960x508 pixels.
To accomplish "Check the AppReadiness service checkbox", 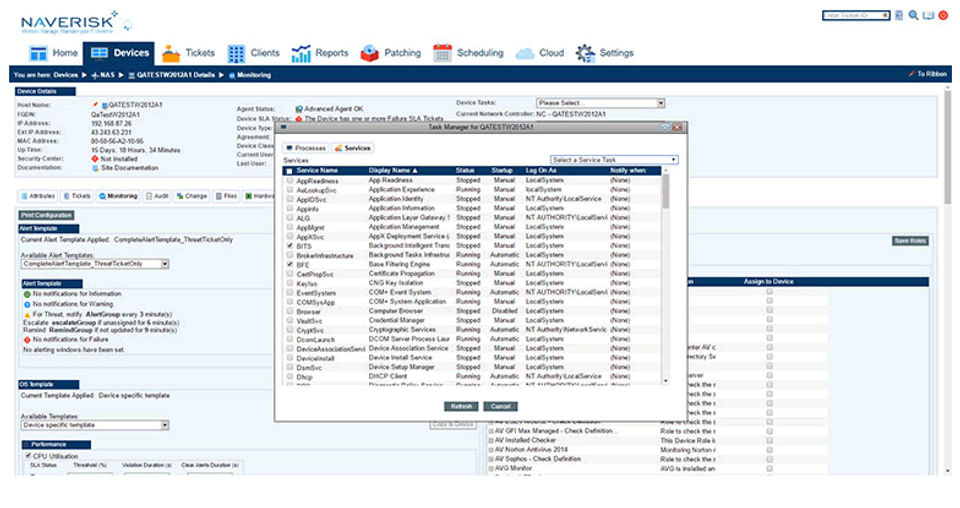I will (x=290, y=181).
